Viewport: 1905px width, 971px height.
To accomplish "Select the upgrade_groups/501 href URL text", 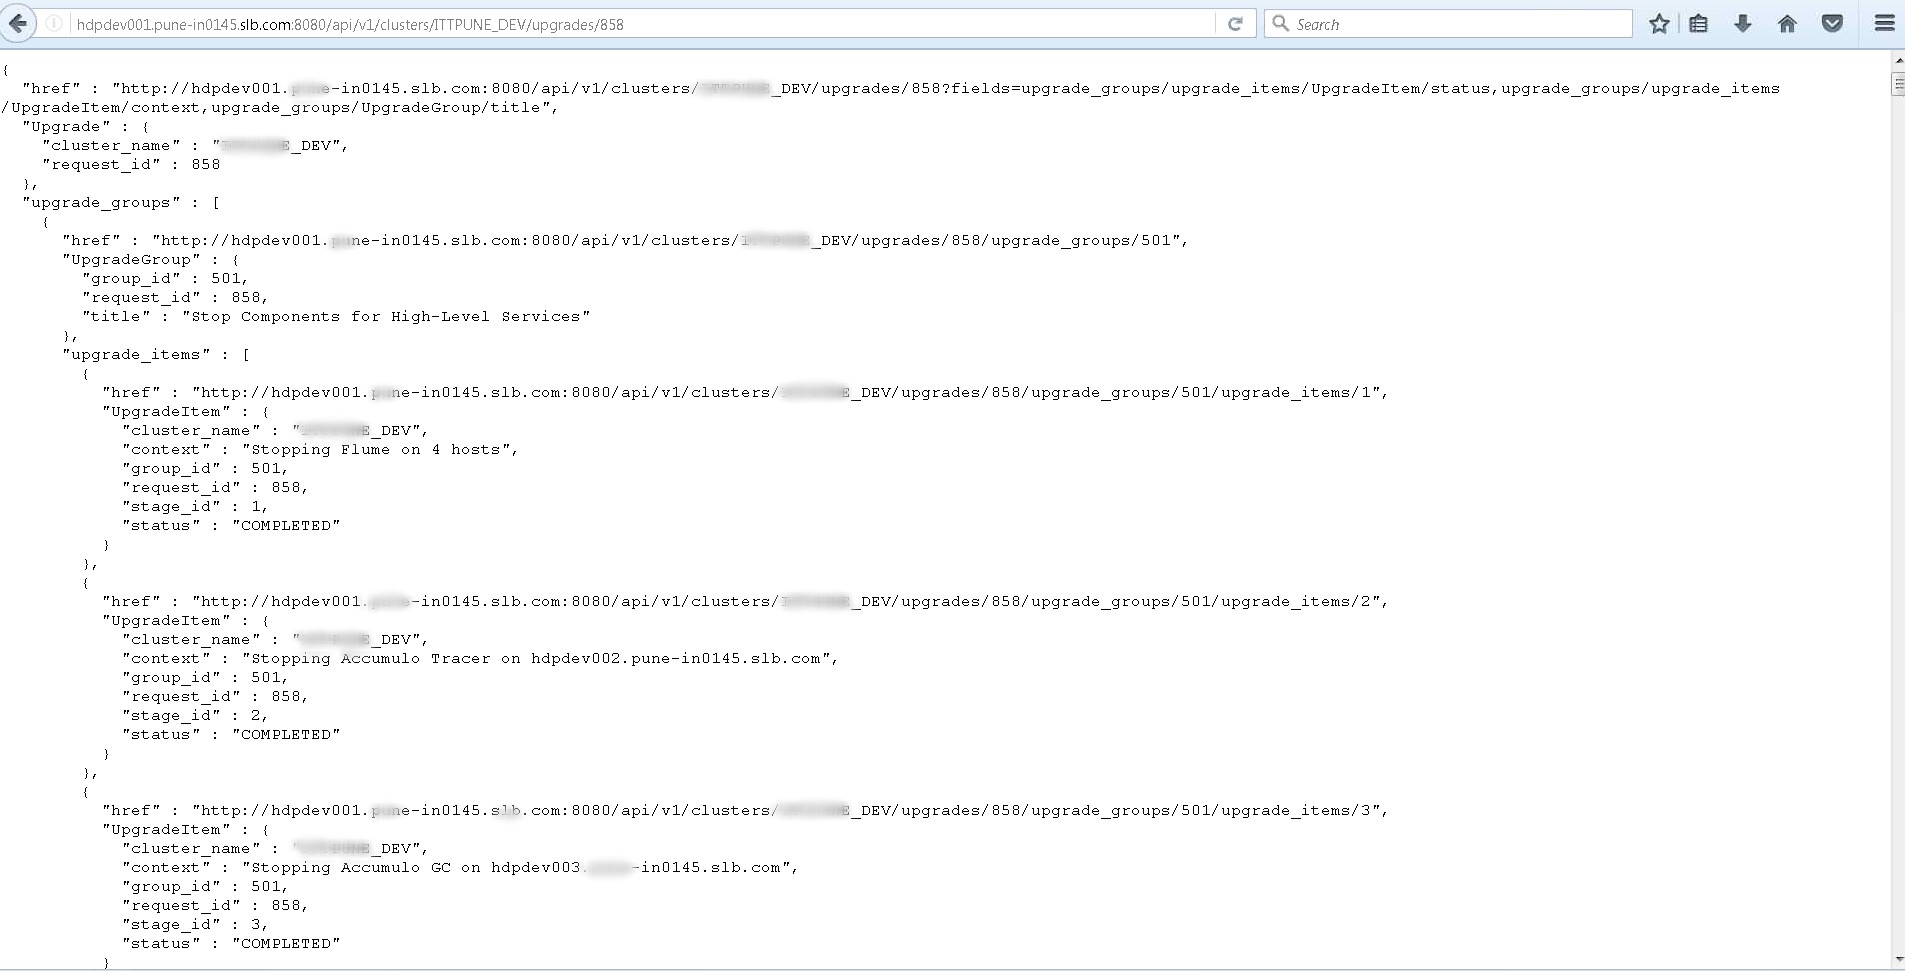I will click(668, 240).
